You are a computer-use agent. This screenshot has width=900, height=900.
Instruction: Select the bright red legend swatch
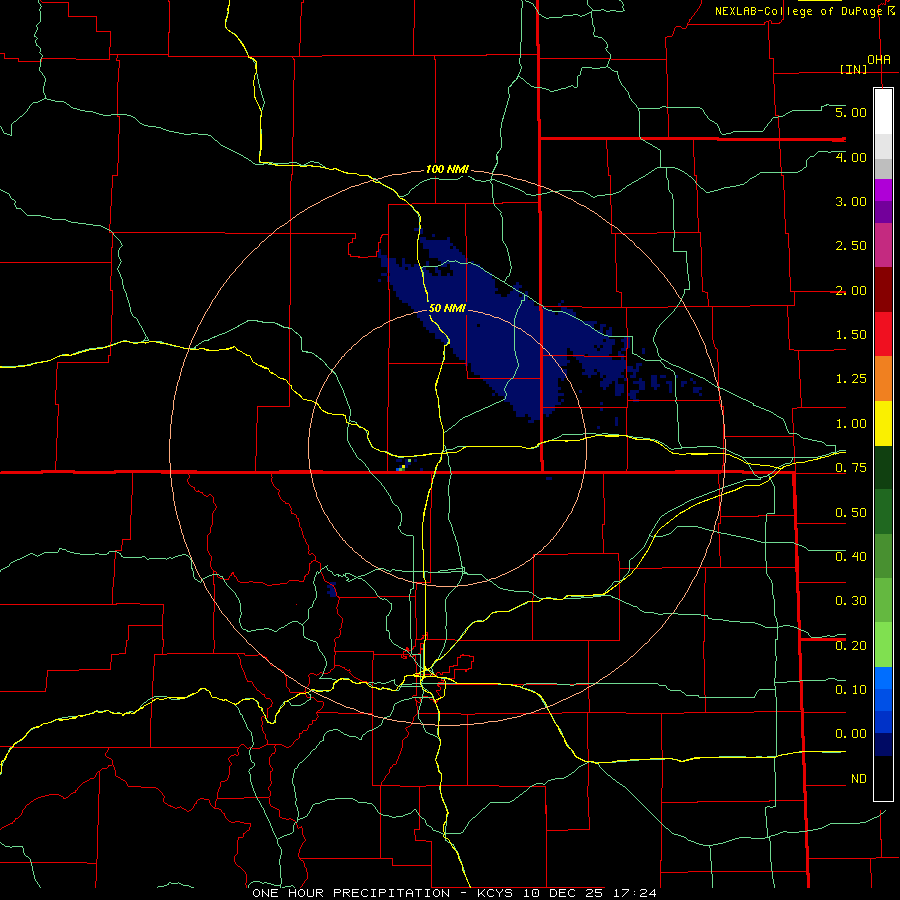pyautogui.click(x=883, y=334)
